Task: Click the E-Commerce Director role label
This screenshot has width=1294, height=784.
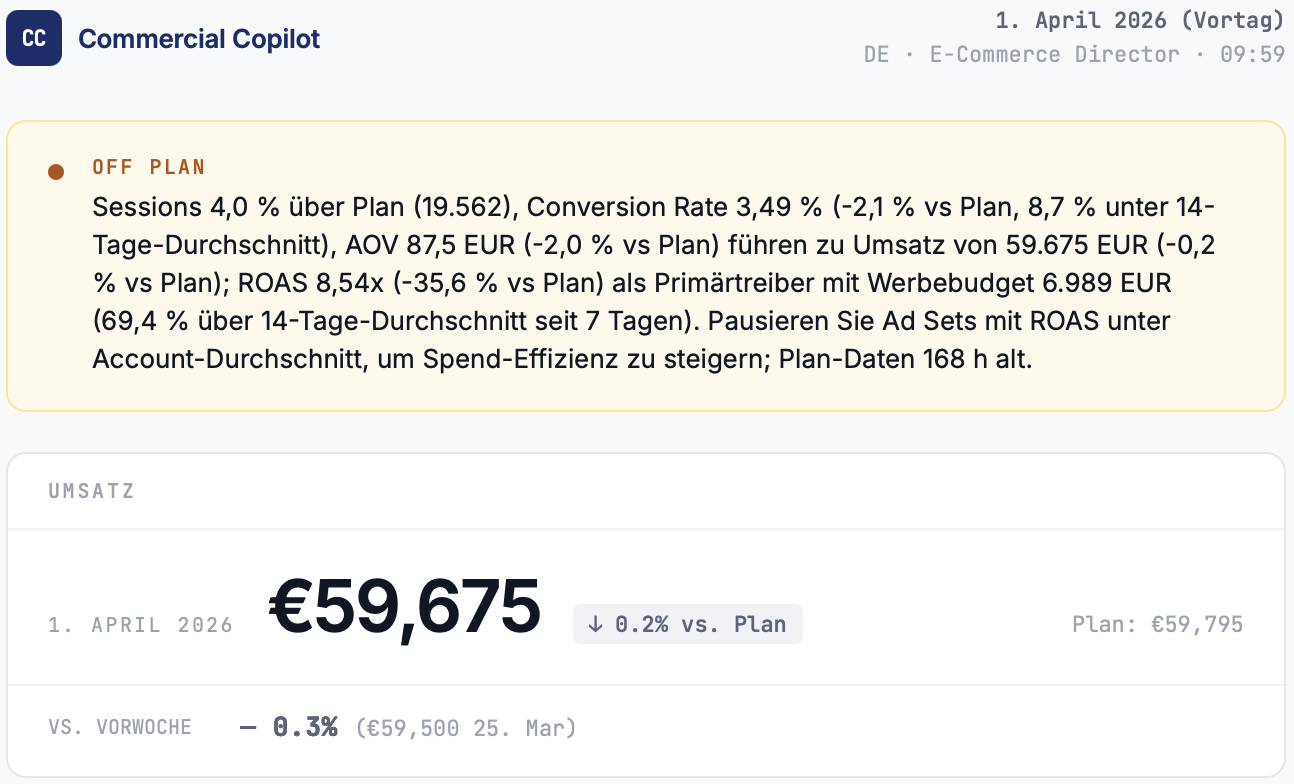Action: tap(1055, 54)
